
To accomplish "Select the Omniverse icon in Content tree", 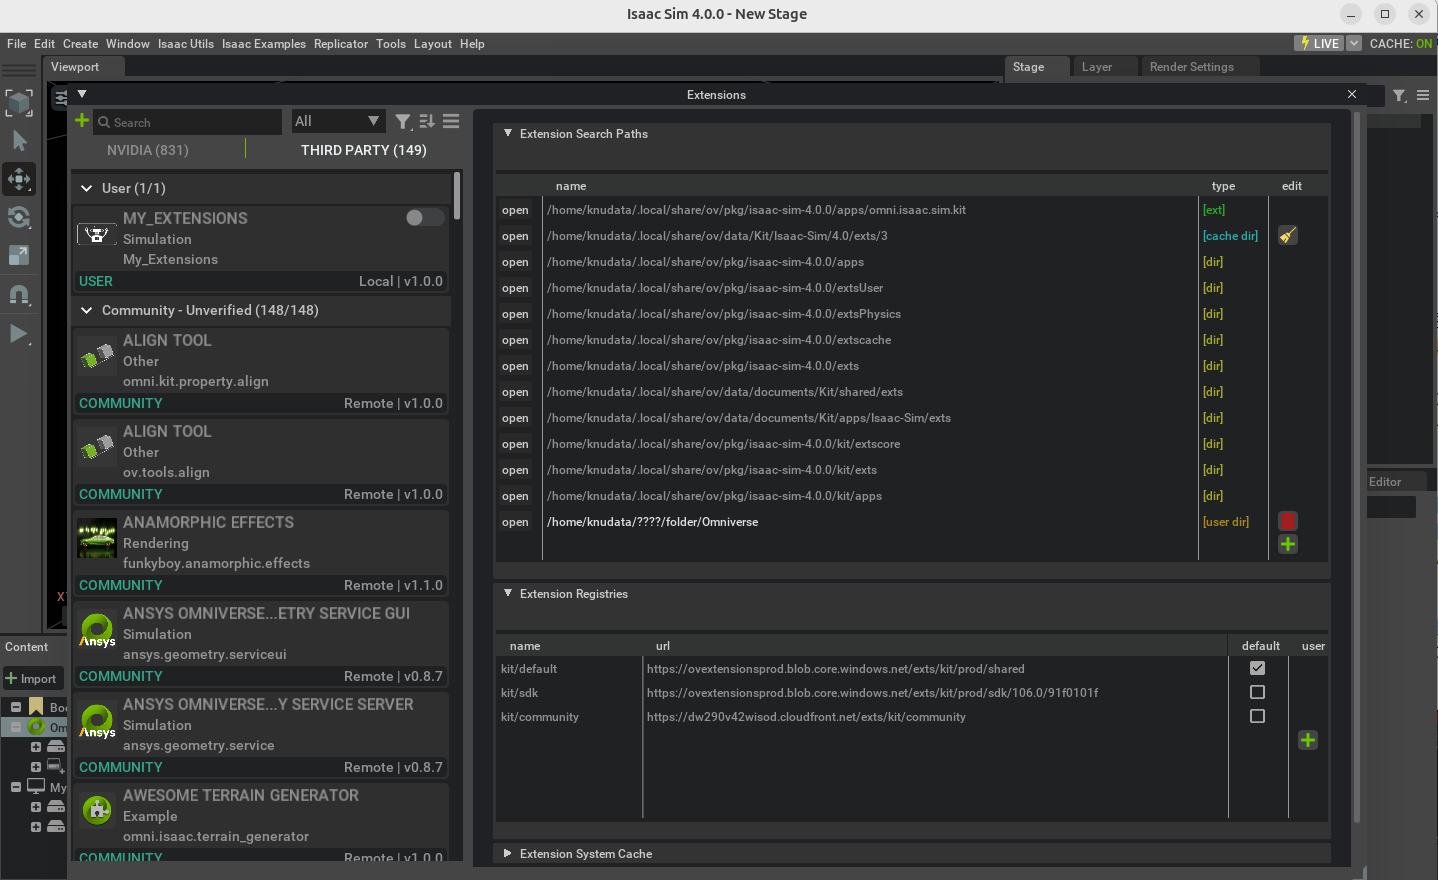I will [36, 727].
